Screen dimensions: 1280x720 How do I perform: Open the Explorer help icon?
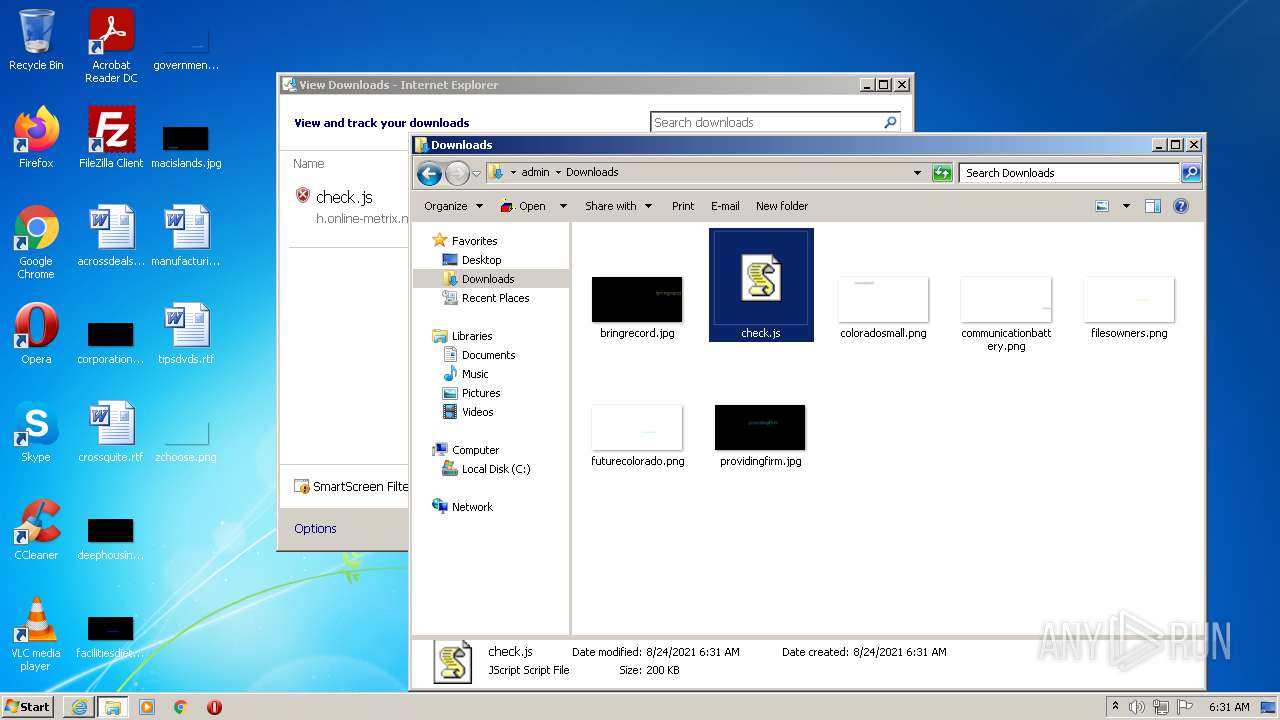click(x=1181, y=206)
